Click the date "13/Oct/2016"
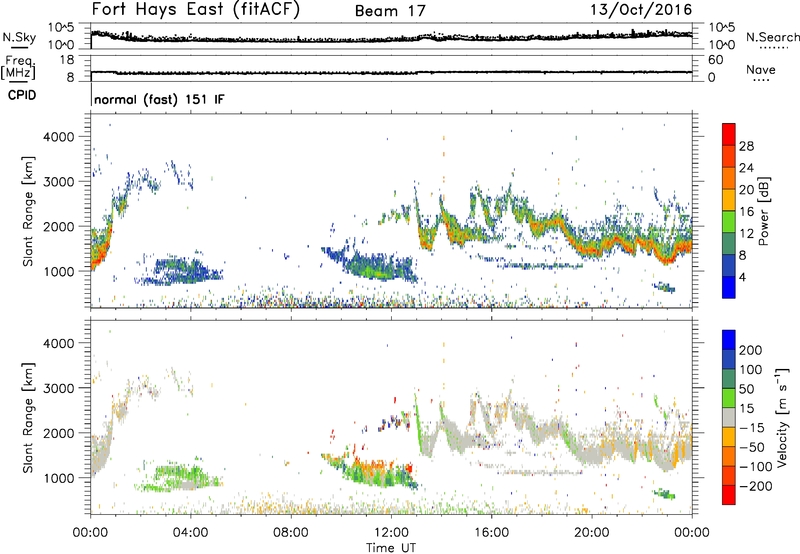 point(641,10)
